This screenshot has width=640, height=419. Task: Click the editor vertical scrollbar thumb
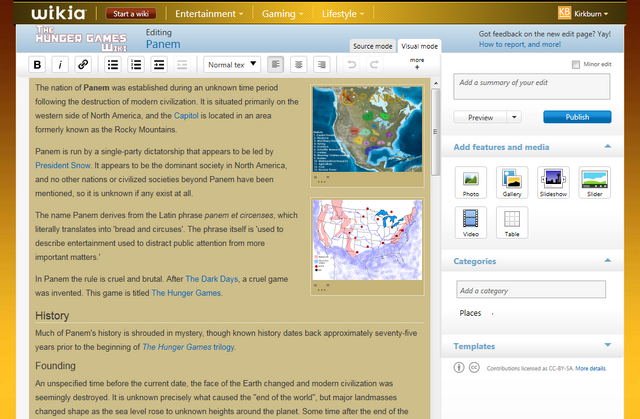tap(435, 131)
